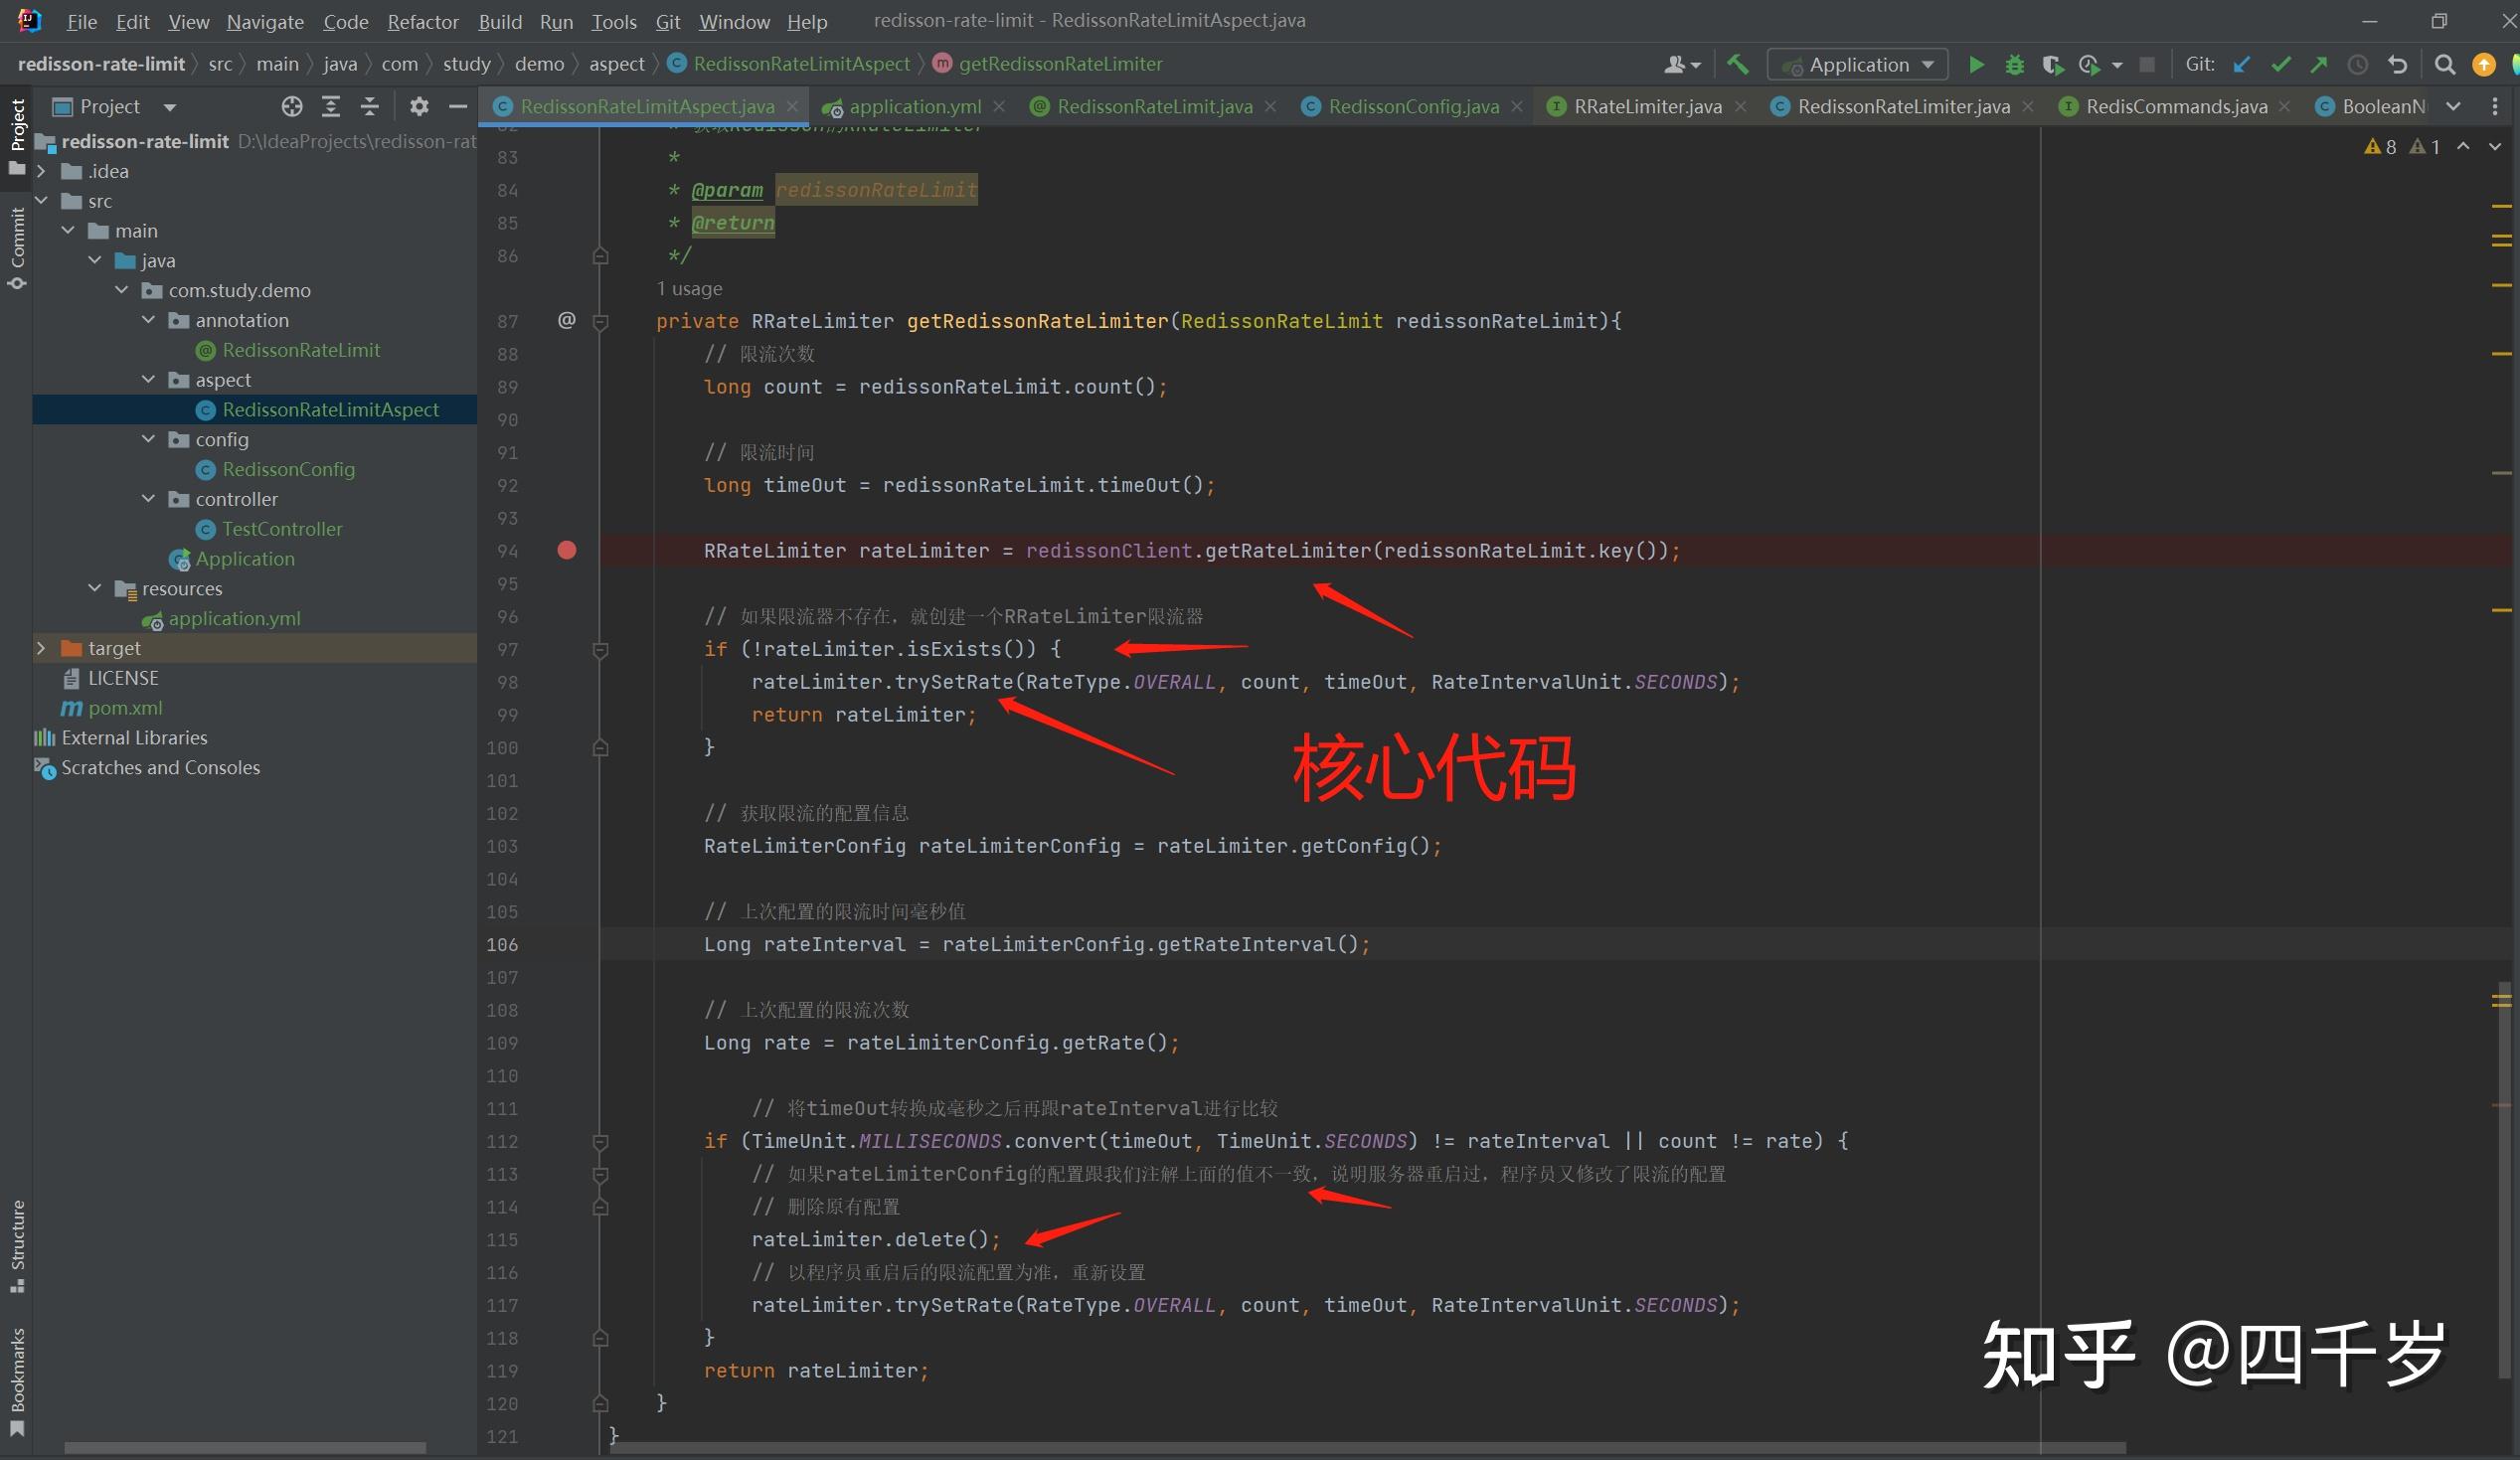Click the horizontal scrollbar under the editor
2520x1460 pixels.
[1366, 1448]
